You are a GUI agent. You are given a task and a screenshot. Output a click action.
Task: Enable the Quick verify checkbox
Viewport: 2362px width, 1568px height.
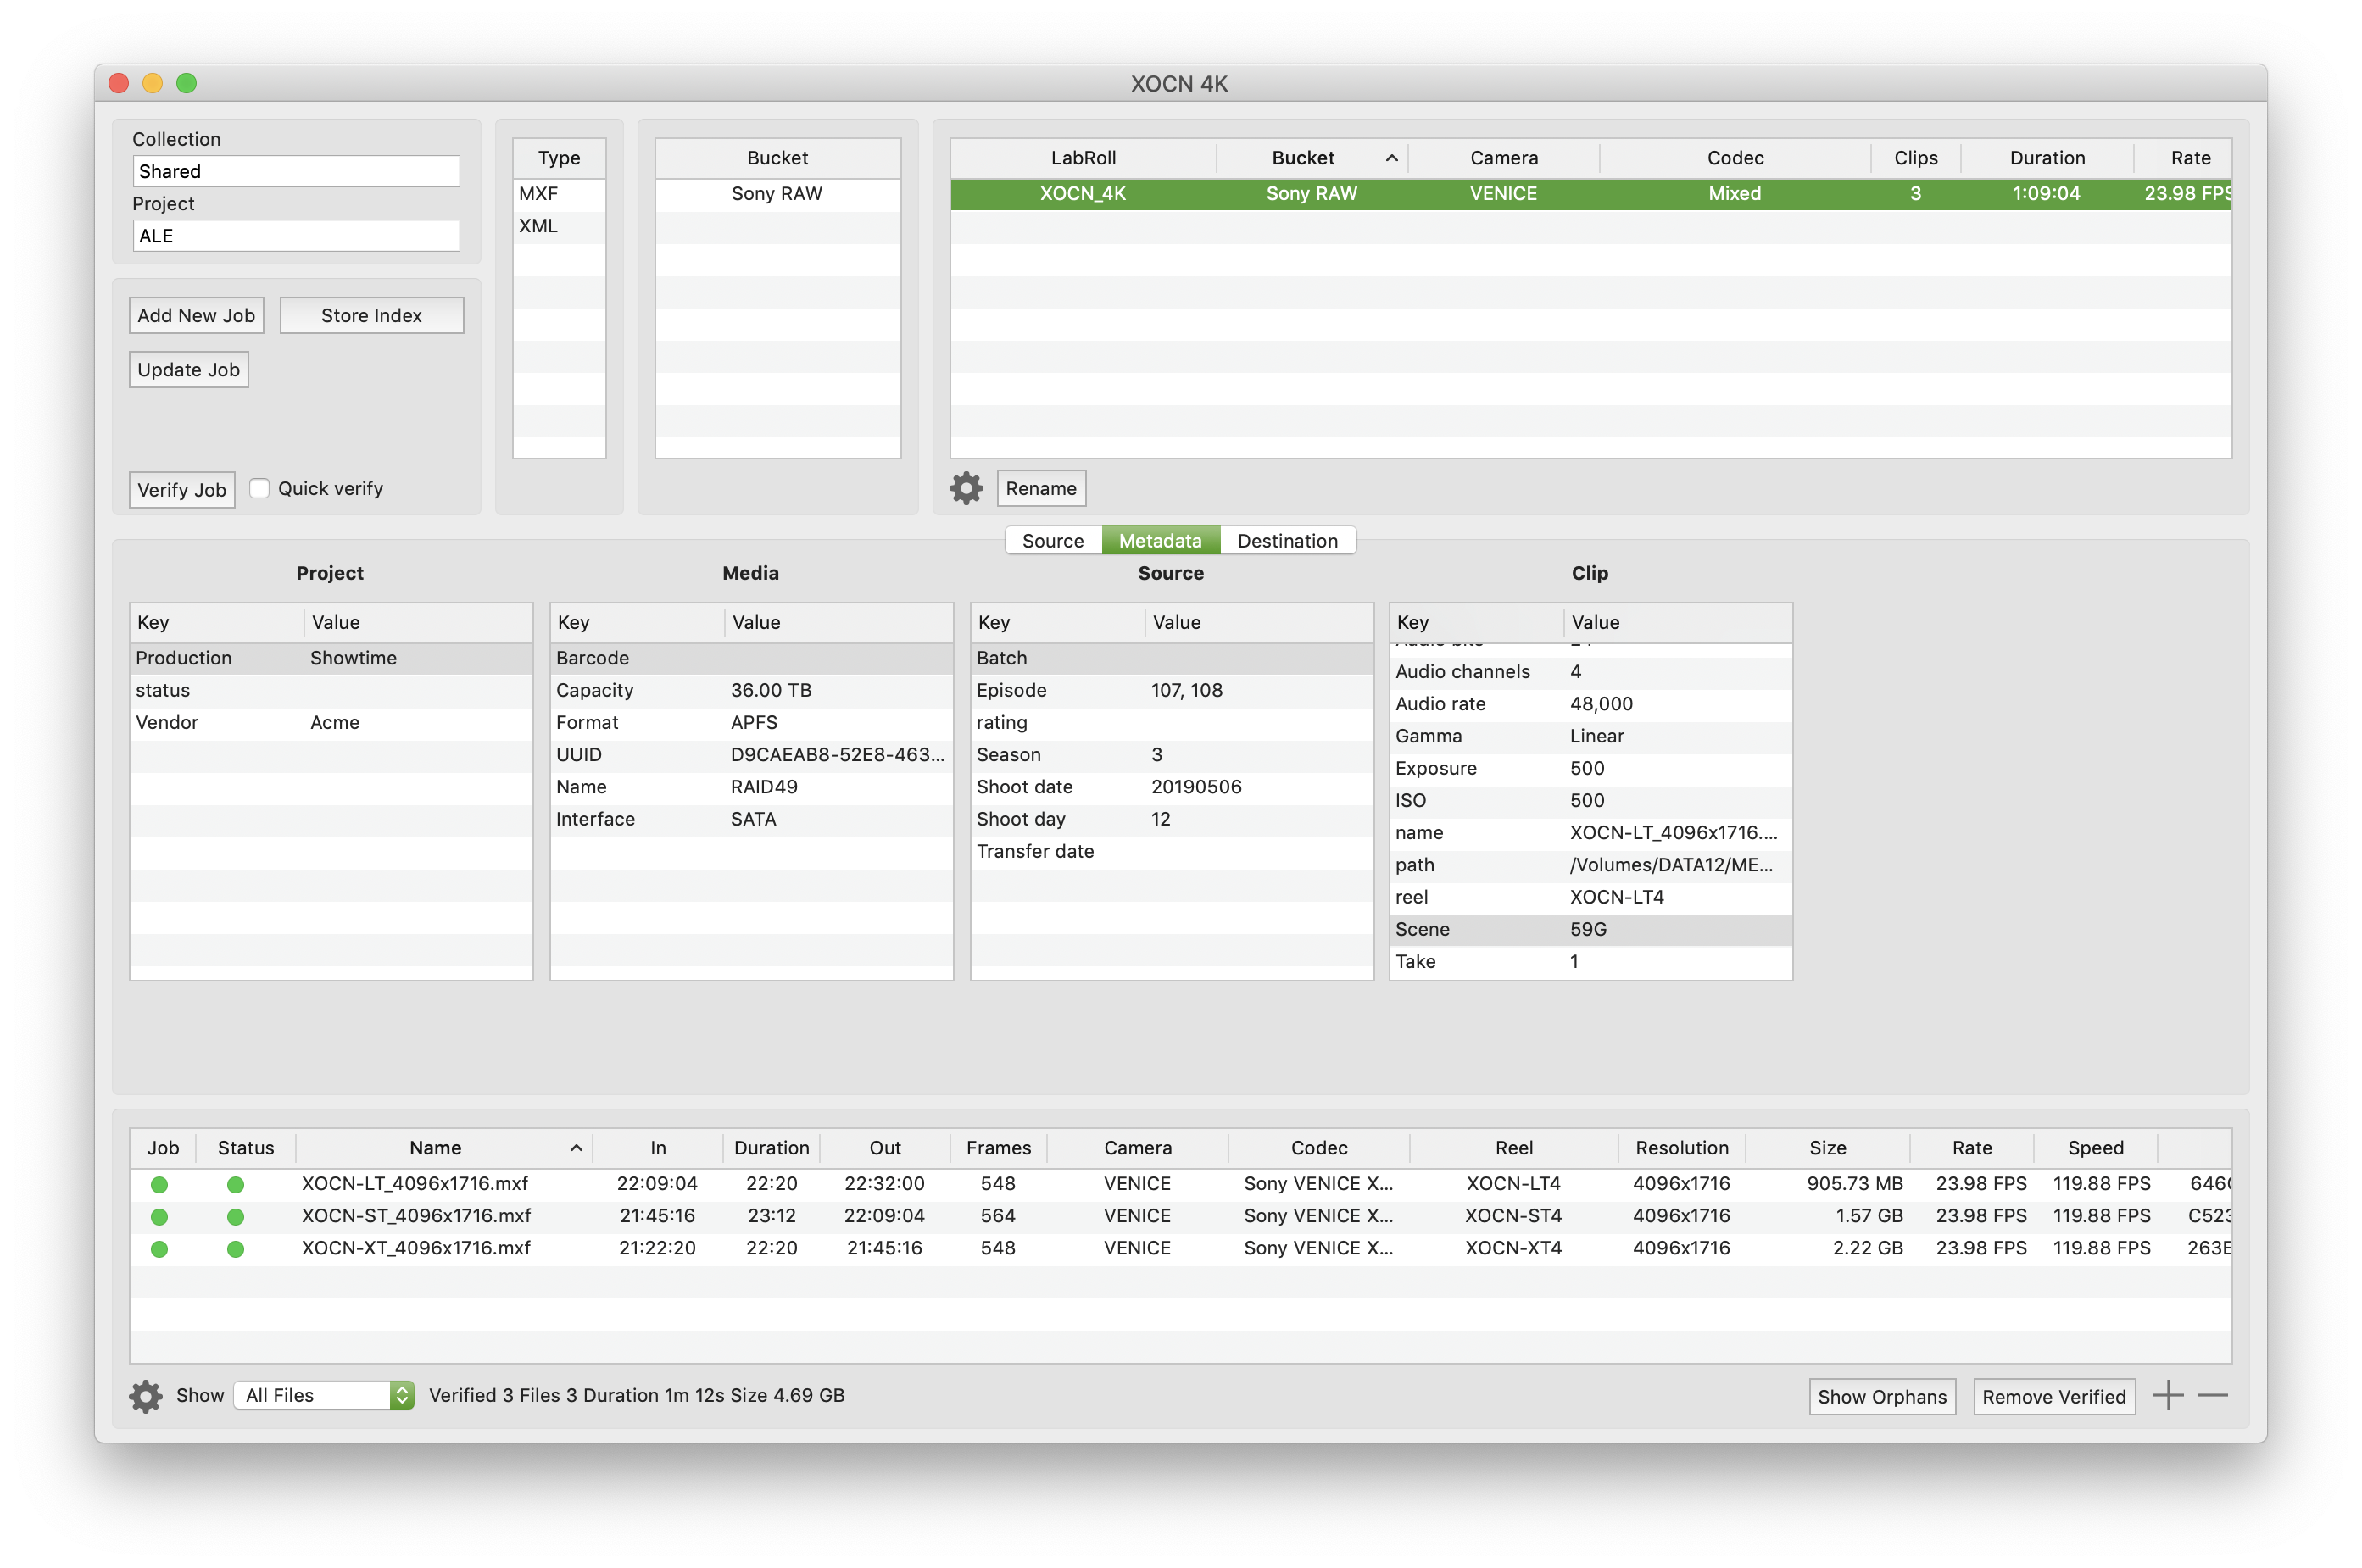click(260, 488)
